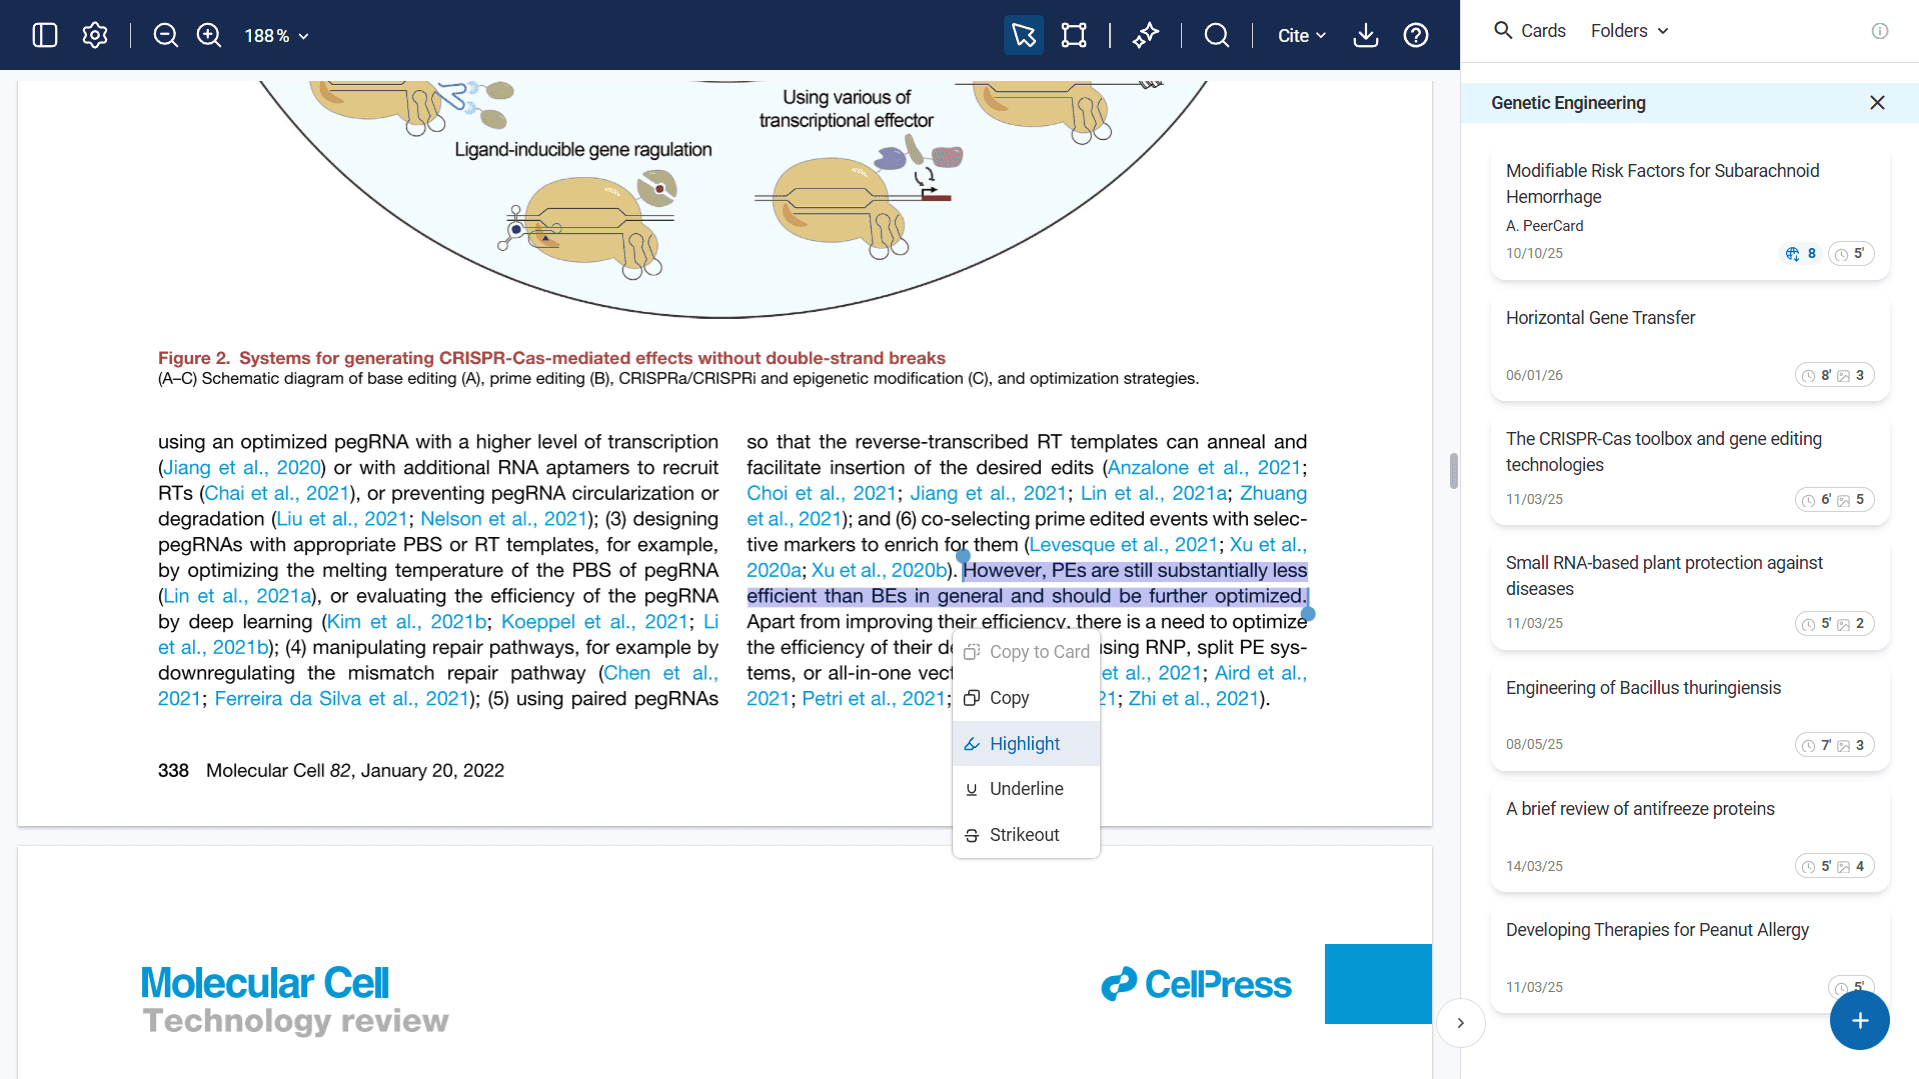Image resolution: width=1919 pixels, height=1079 pixels.
Task: Click the AI sparkle wand icon
Action: (x=1145, y=35)
